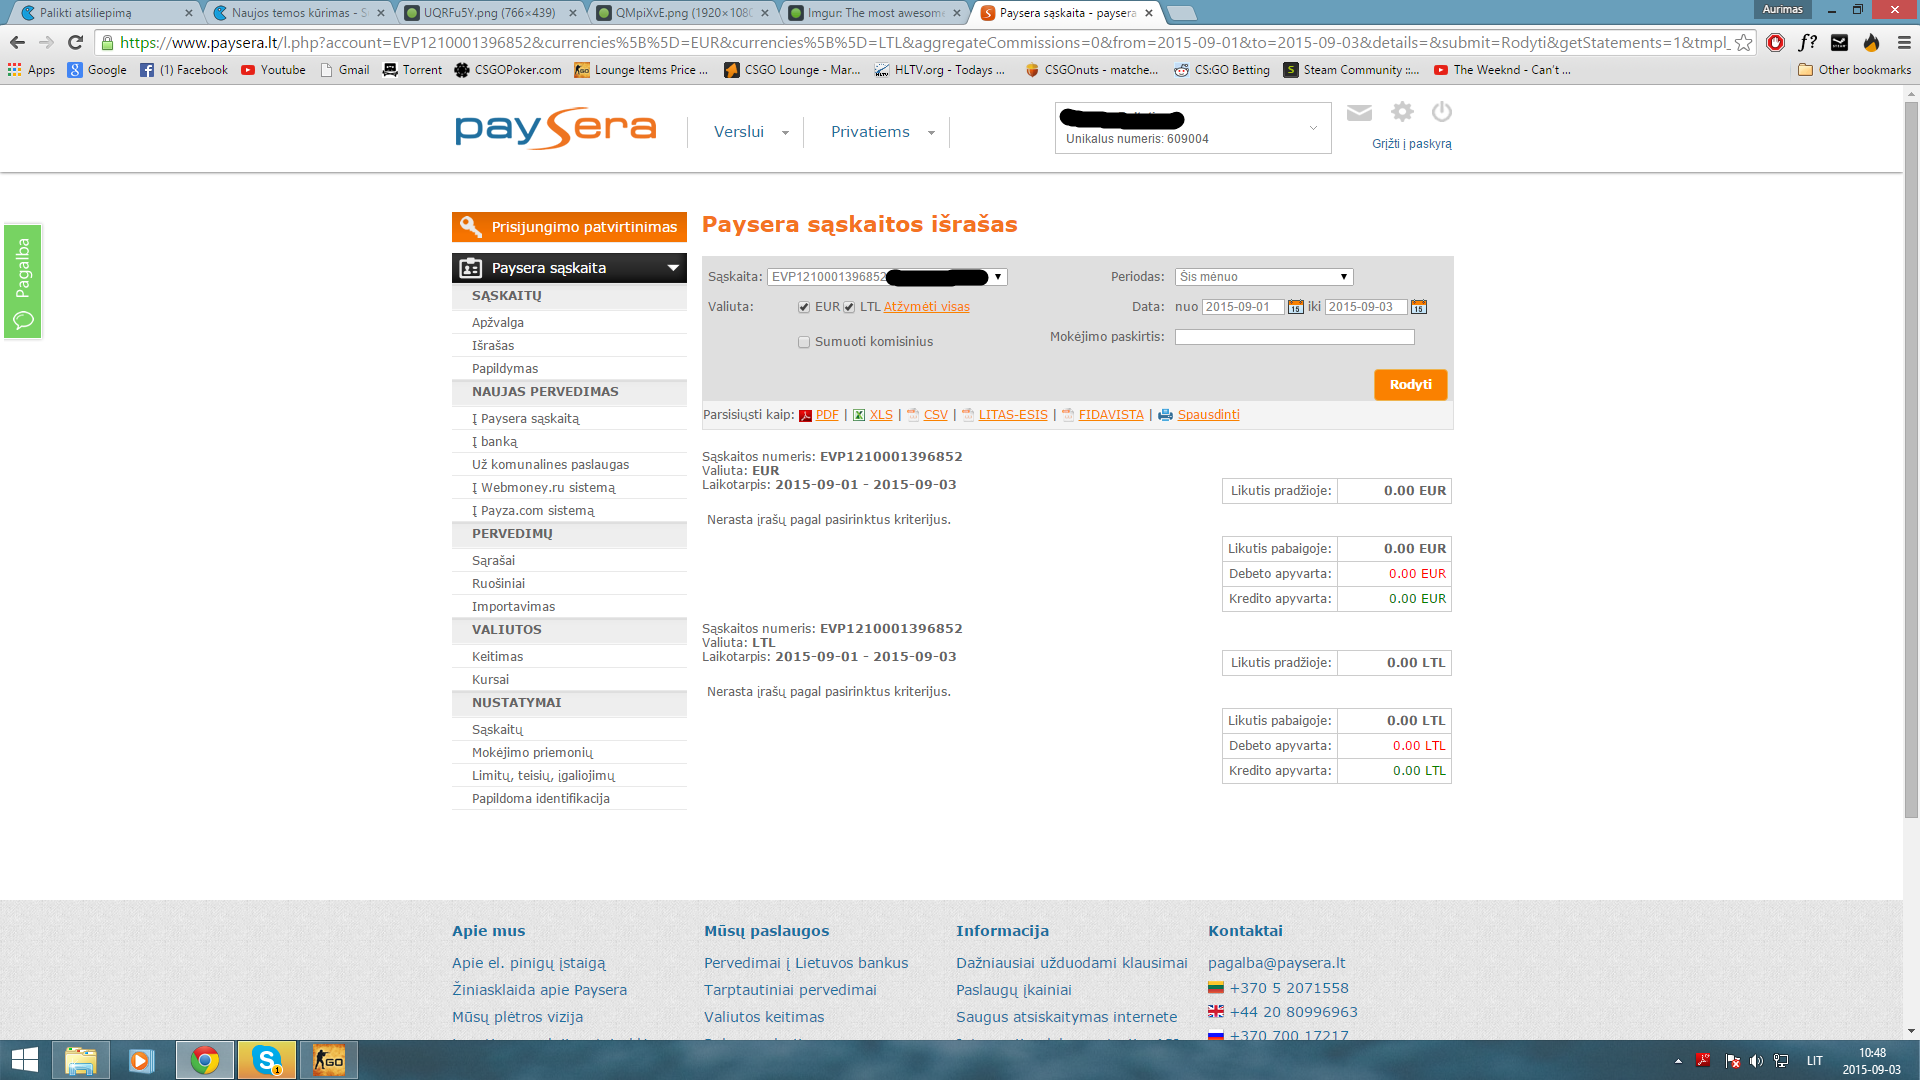Switch to Naujos temos kūrimas tab
This screenshot has height=1080, width=1920.
[x=298, y=13]
